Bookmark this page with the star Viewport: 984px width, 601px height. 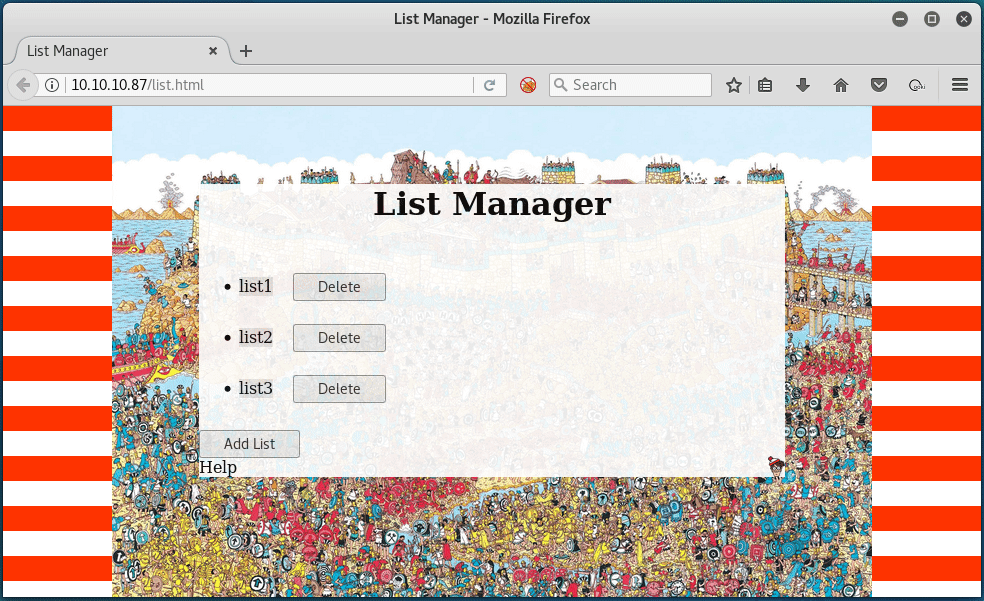coord(734,85)
